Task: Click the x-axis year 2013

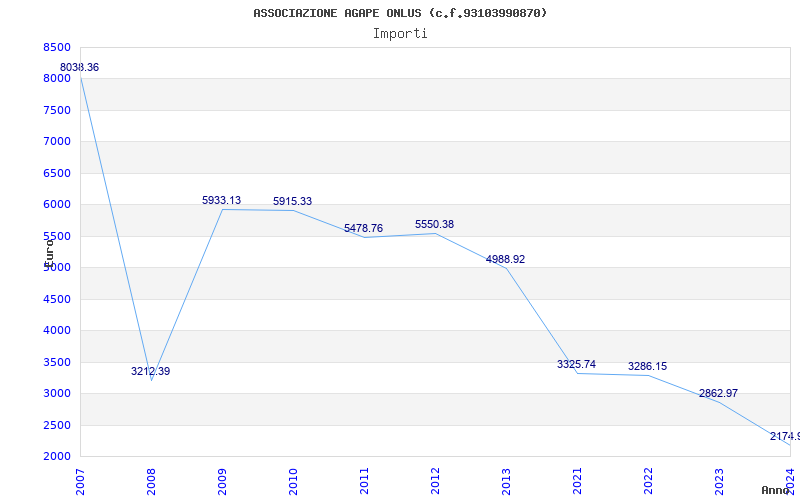Action: [506, 482]
